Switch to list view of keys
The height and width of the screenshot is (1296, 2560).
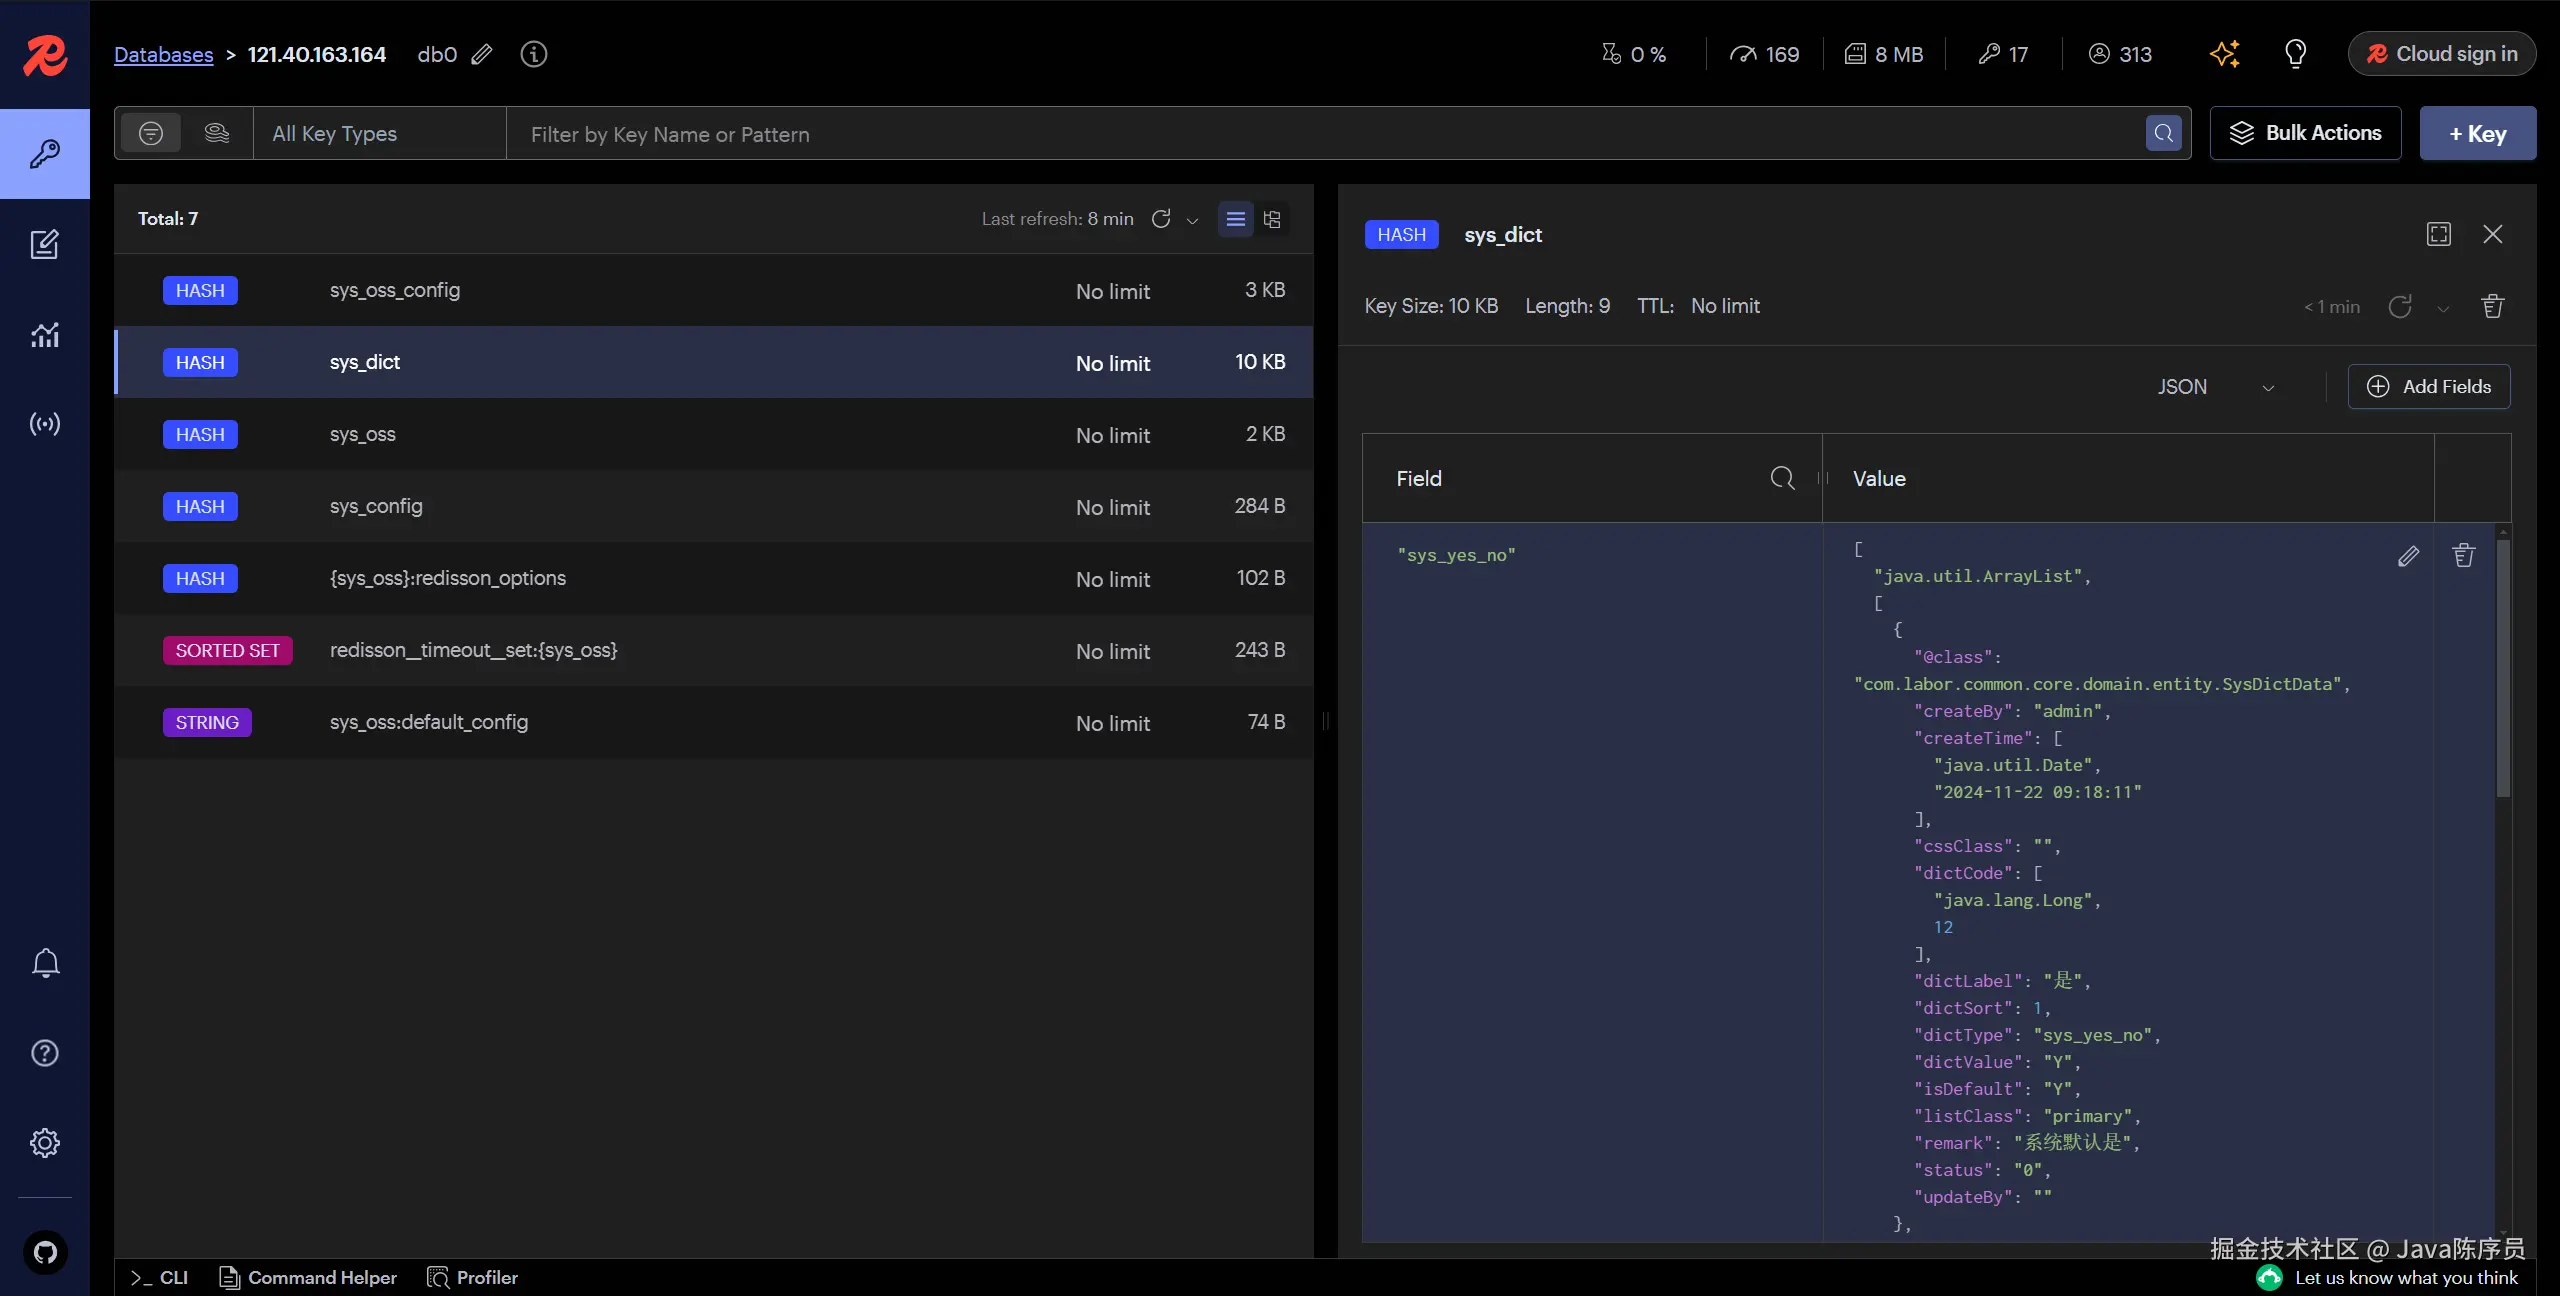tap(1235, 219)
